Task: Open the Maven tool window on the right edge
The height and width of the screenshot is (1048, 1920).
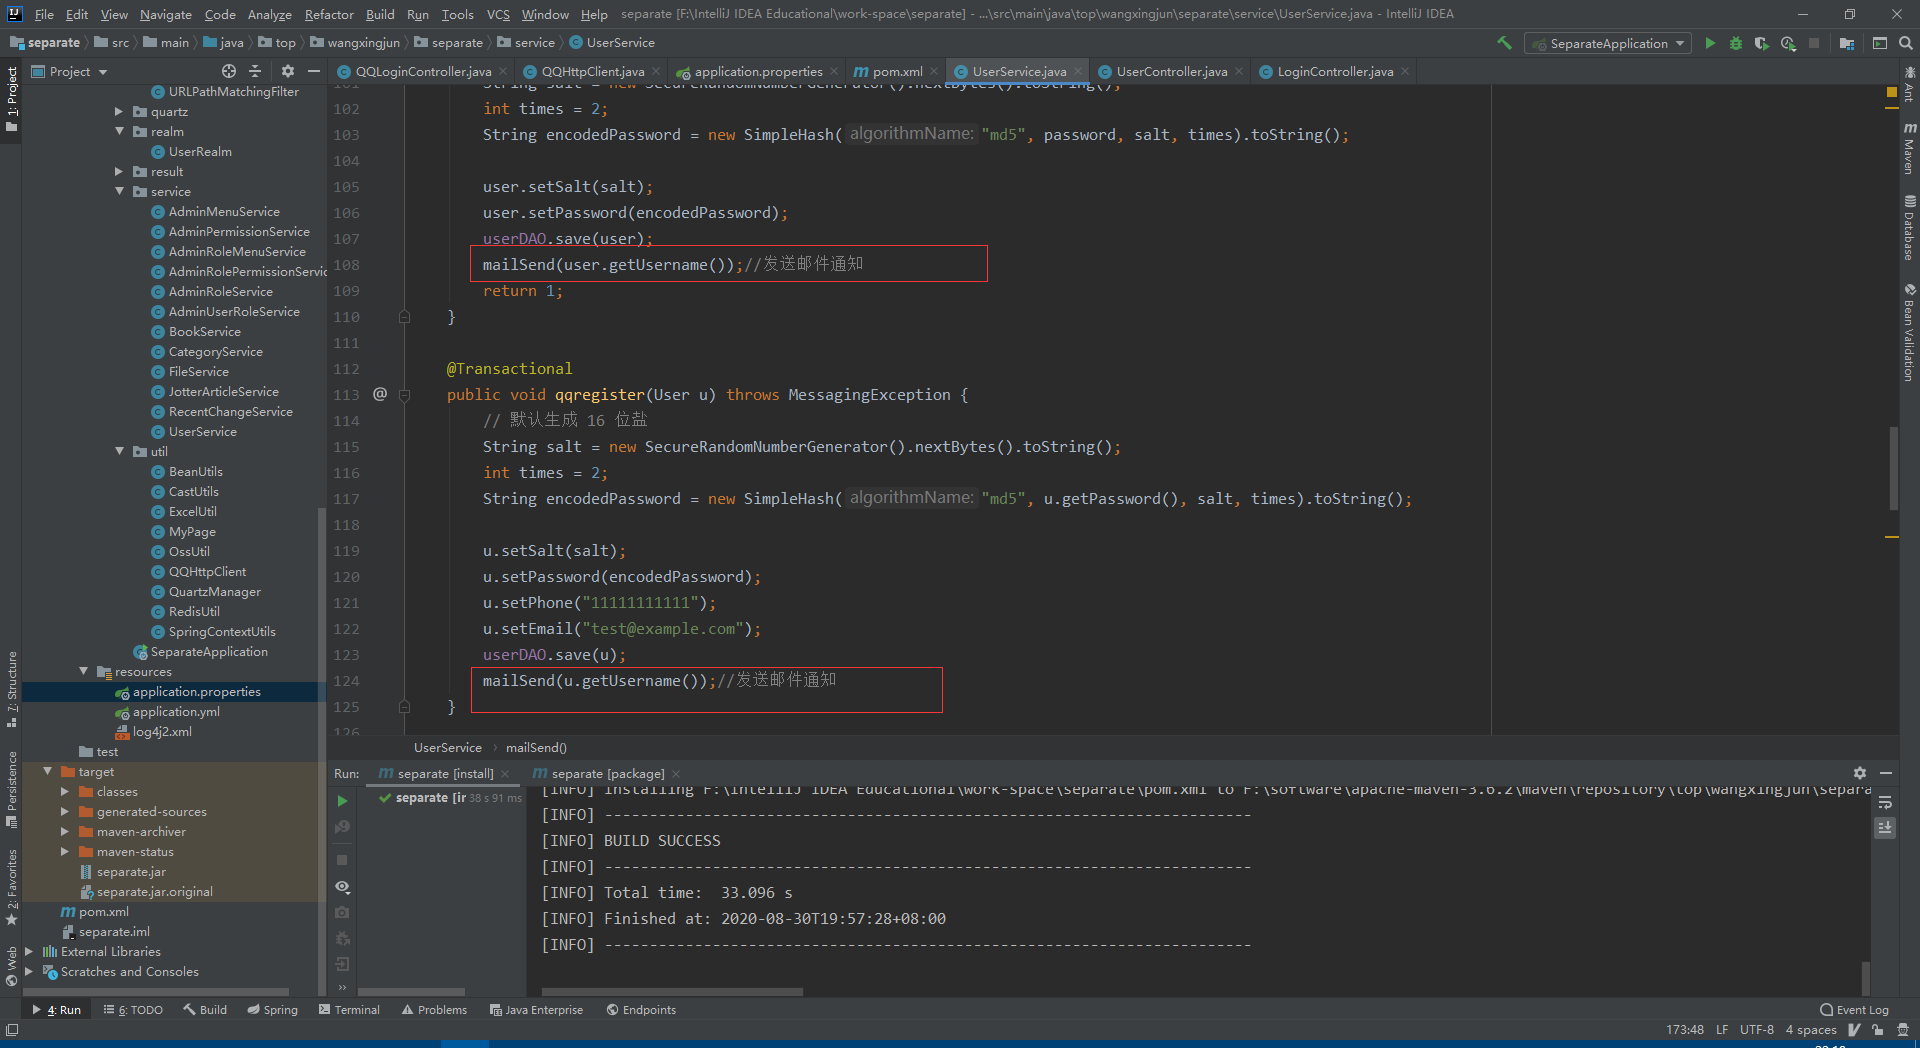Action: click(1909, 148)
